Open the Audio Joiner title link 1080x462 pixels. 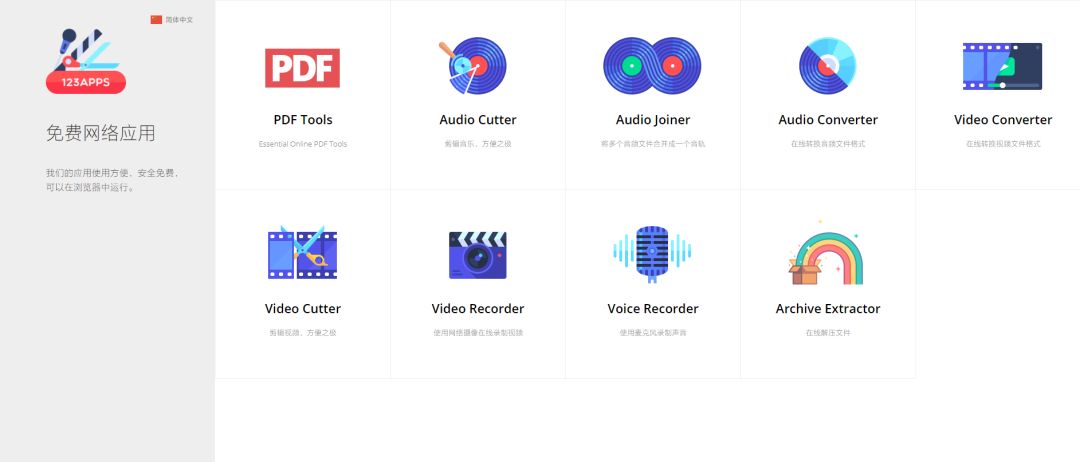(x=652, y=120)
